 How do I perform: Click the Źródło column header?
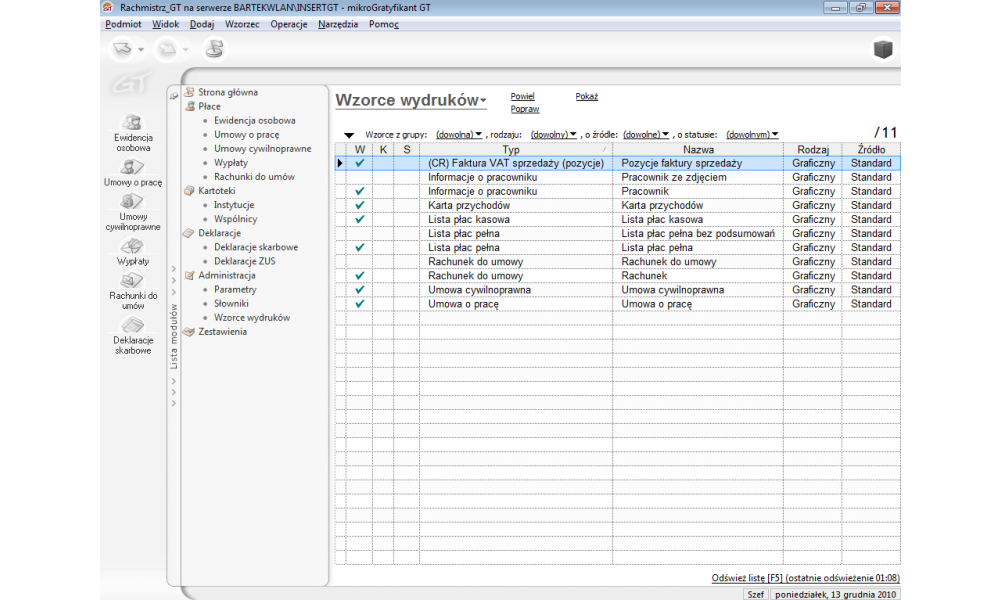(x=871, y=149)
